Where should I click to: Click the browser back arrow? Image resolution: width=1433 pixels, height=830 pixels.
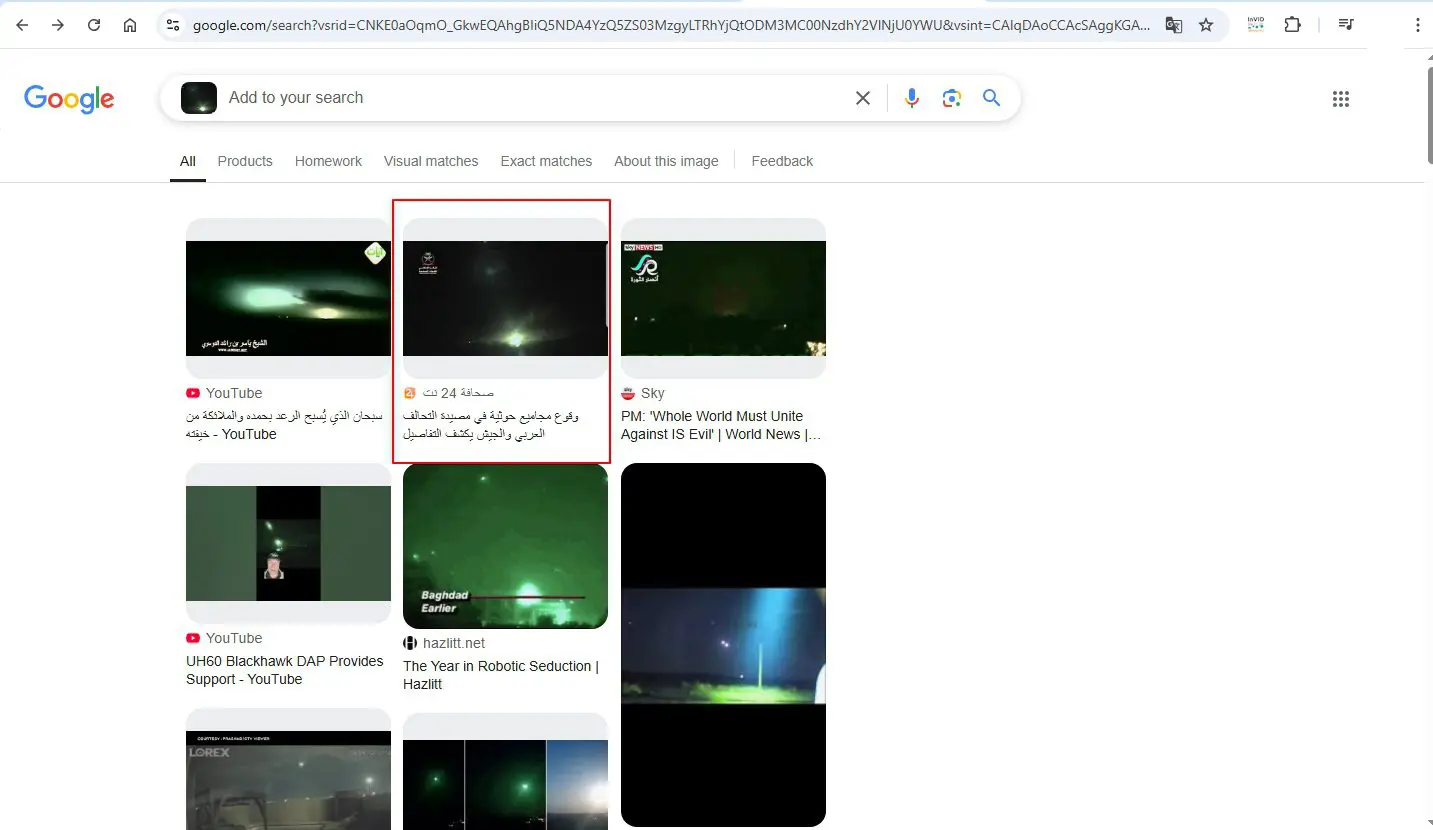click(x=22, y=25)
